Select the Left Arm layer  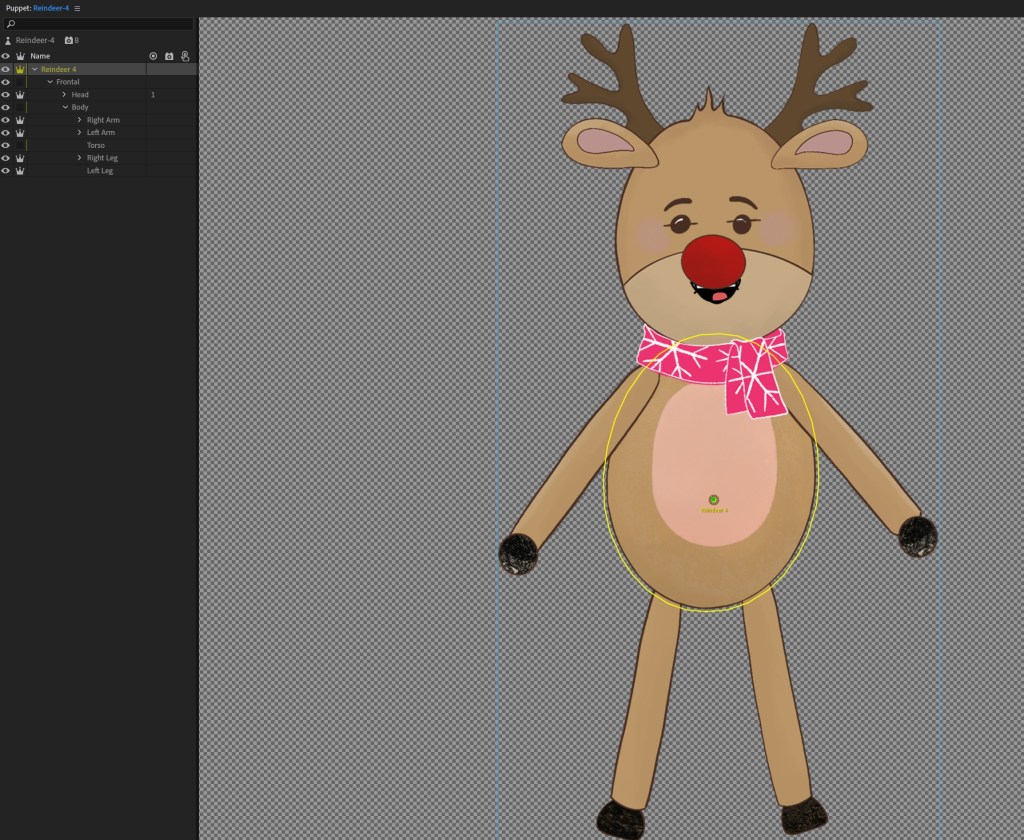point(101,133)
